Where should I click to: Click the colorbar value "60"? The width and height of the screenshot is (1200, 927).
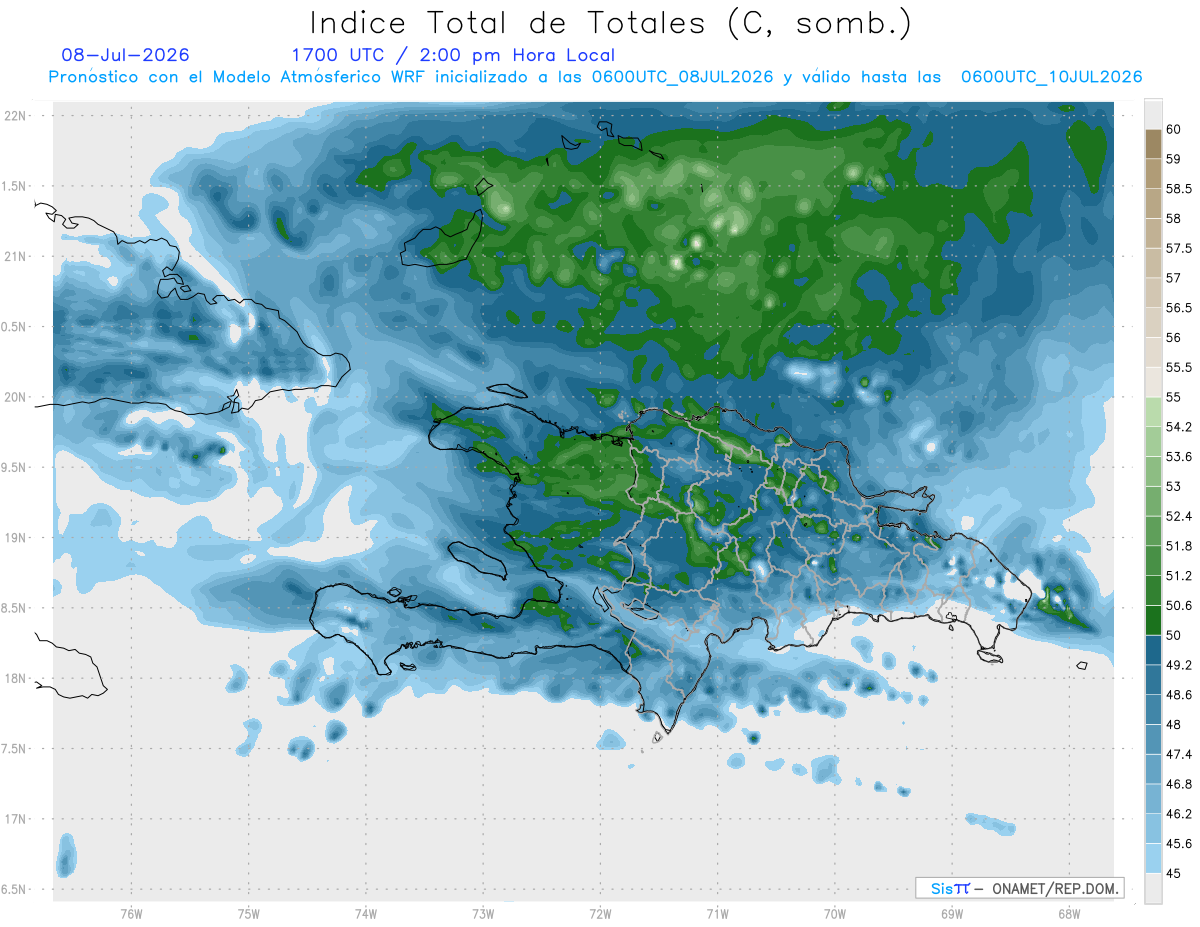(x=1174, y=129)
